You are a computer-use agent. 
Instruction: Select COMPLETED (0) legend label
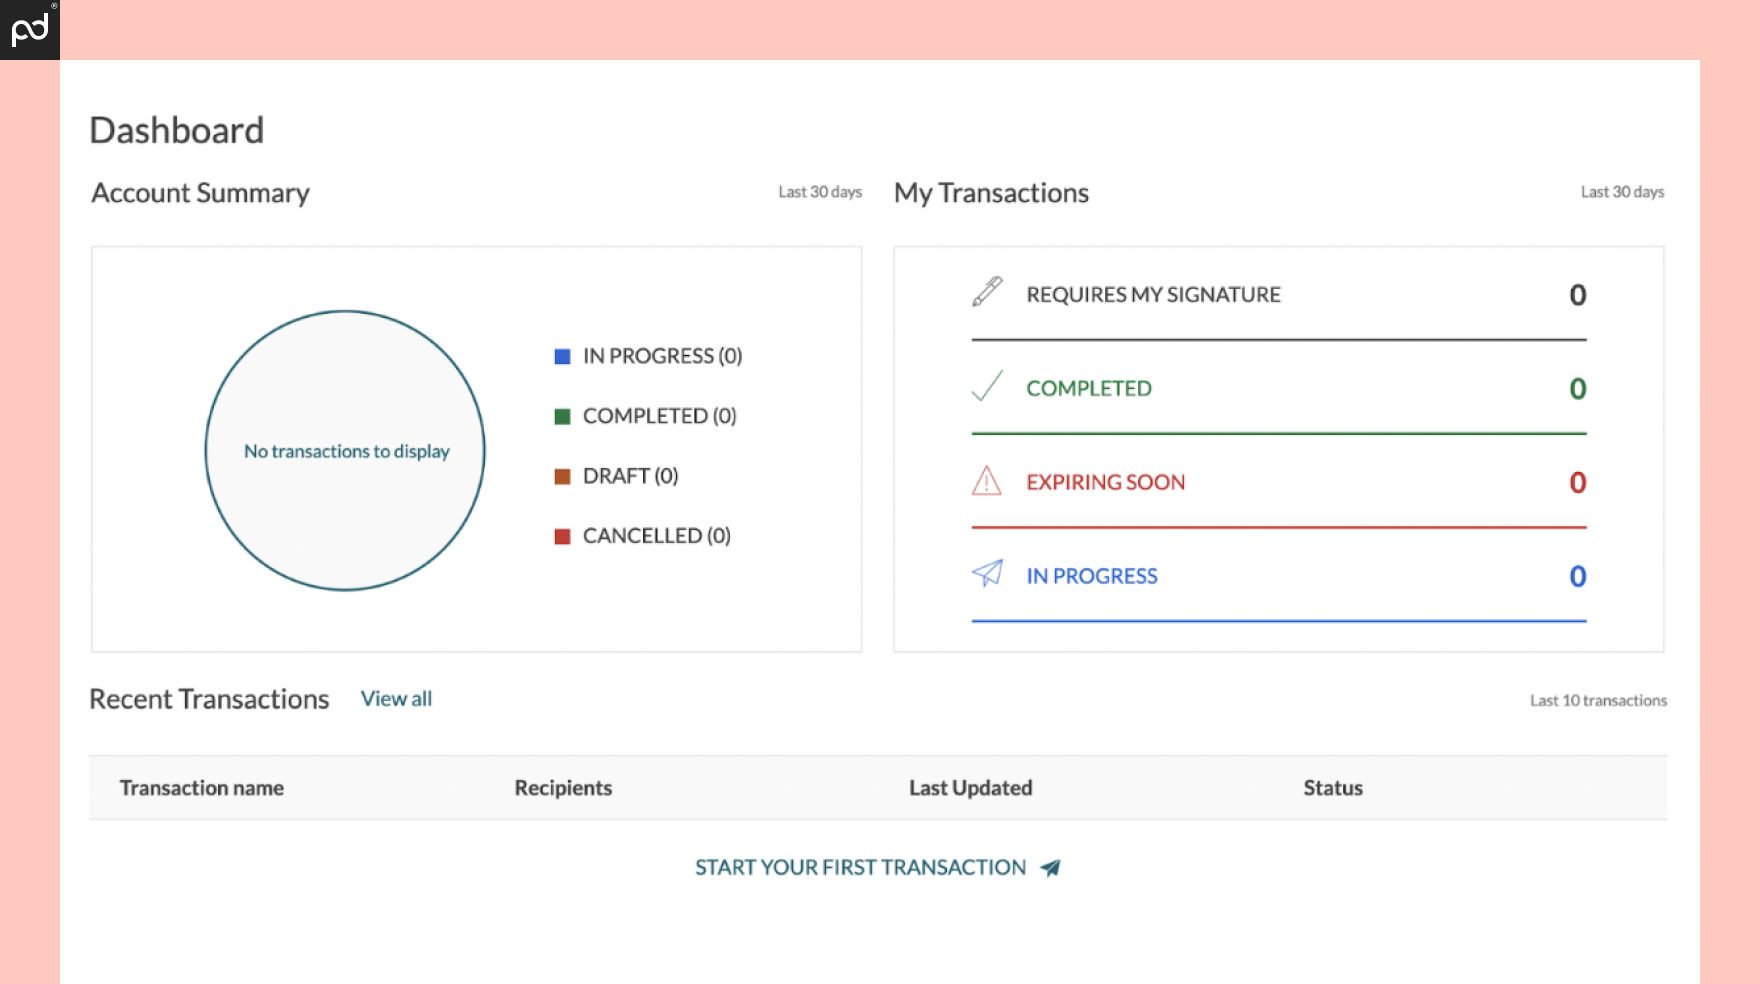point(659,416)
